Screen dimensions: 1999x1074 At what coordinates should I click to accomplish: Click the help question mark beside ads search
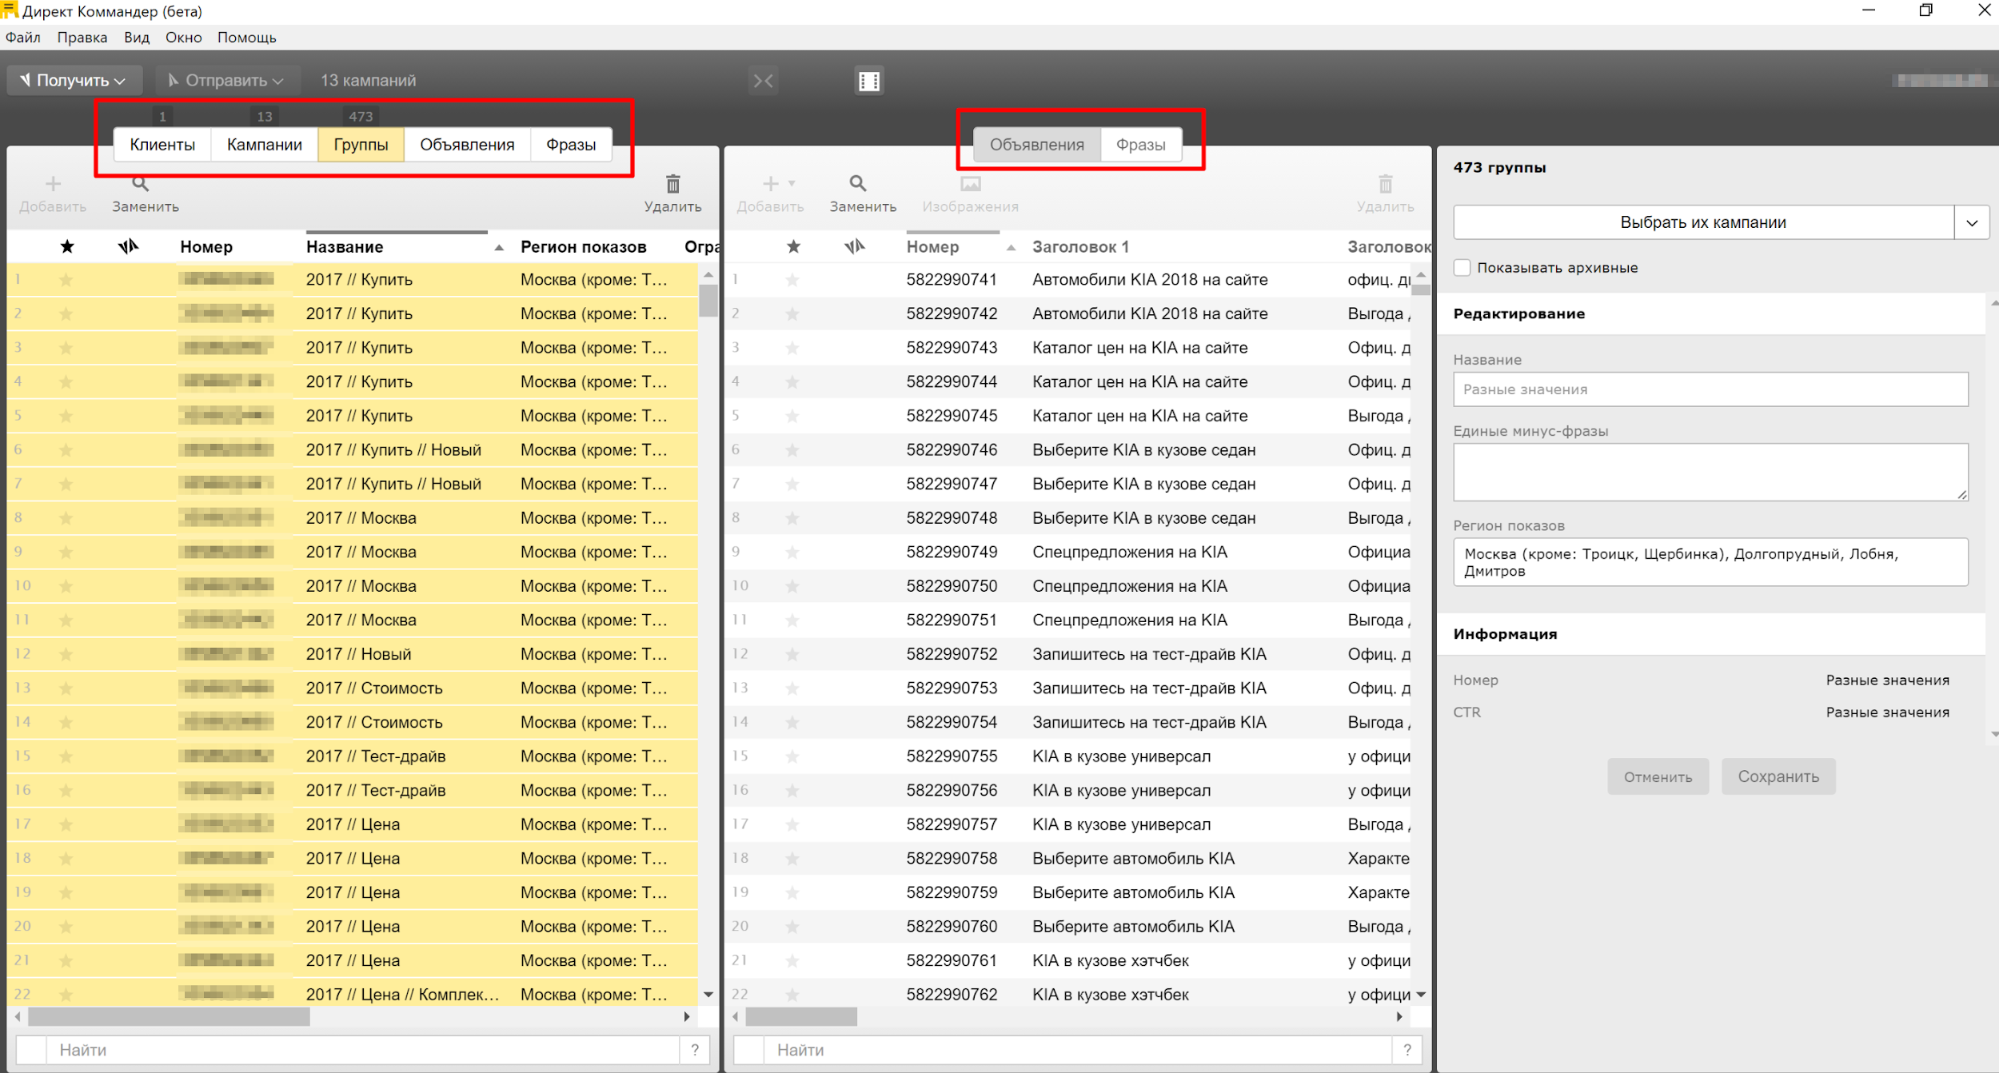coord(1407,1050)
